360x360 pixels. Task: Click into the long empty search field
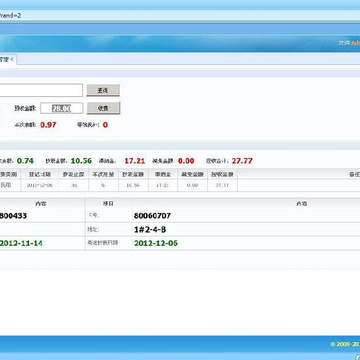(41, 90)
